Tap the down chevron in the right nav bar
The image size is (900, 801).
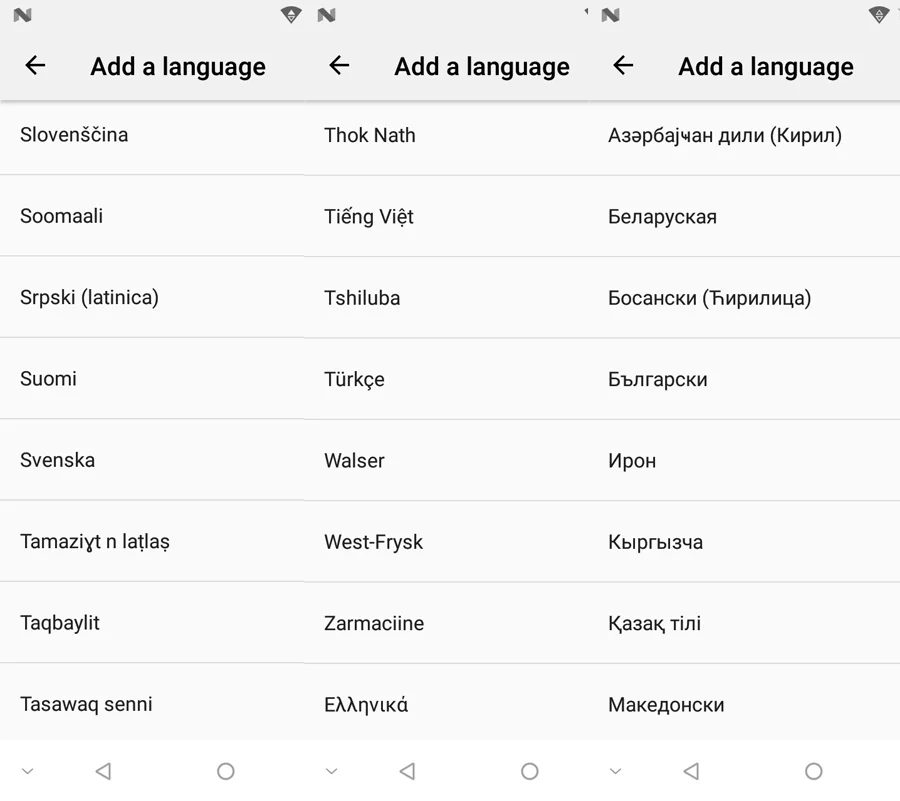click(x=615, y=771)
